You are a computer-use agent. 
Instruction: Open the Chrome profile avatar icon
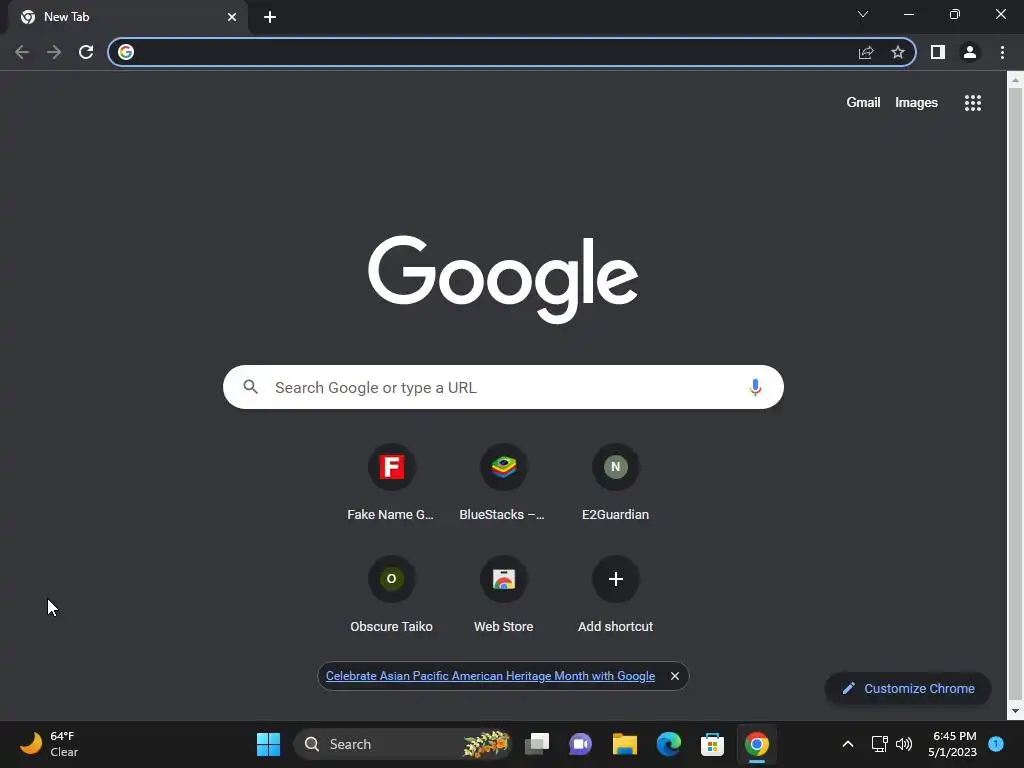pyautogui.click(x=970, y=52)
